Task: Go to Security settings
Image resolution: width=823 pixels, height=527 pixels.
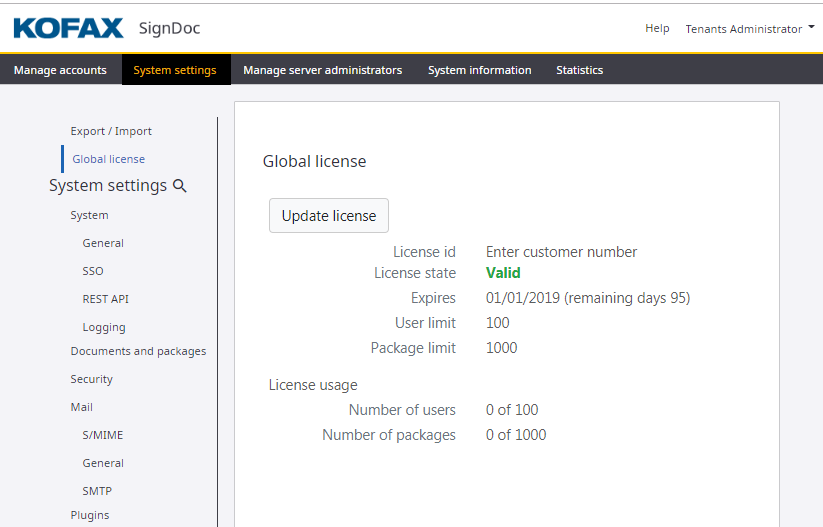Action: click(x=91, y=379)
